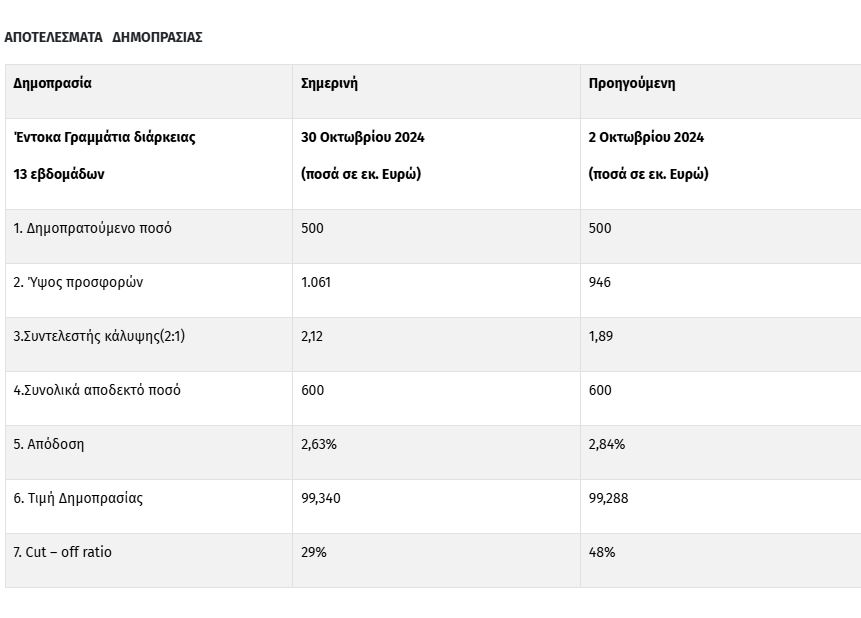The width and height of the screenshot is (861, 618).
Task: Click the Σημερινή column header
Action: 329,83
